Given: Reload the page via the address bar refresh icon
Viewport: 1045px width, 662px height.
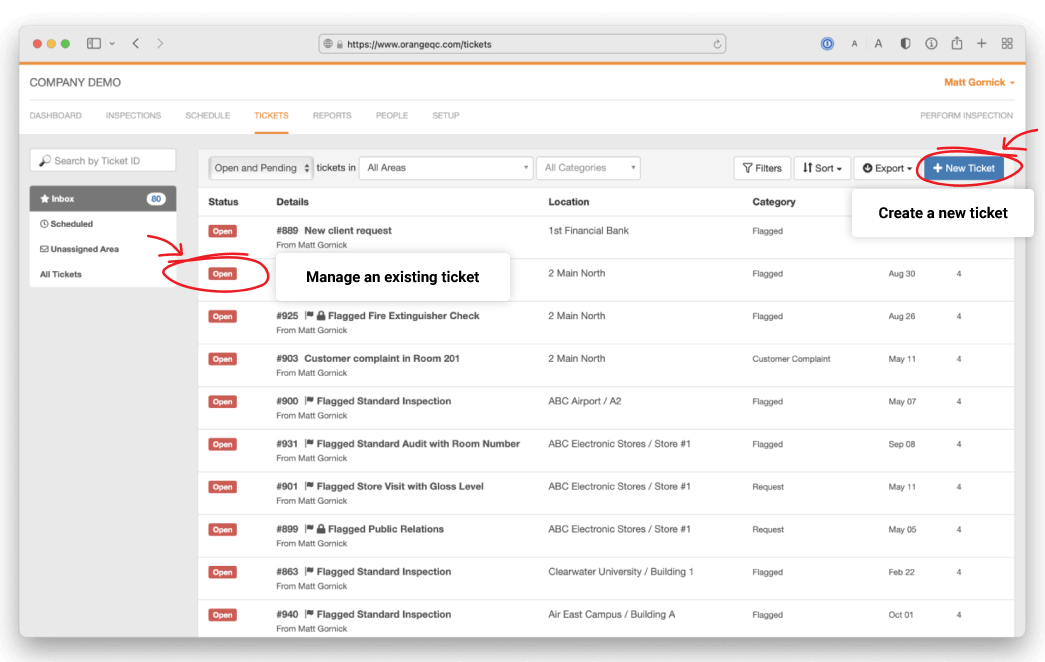Looking at the screenshot, I should point(716,43).
